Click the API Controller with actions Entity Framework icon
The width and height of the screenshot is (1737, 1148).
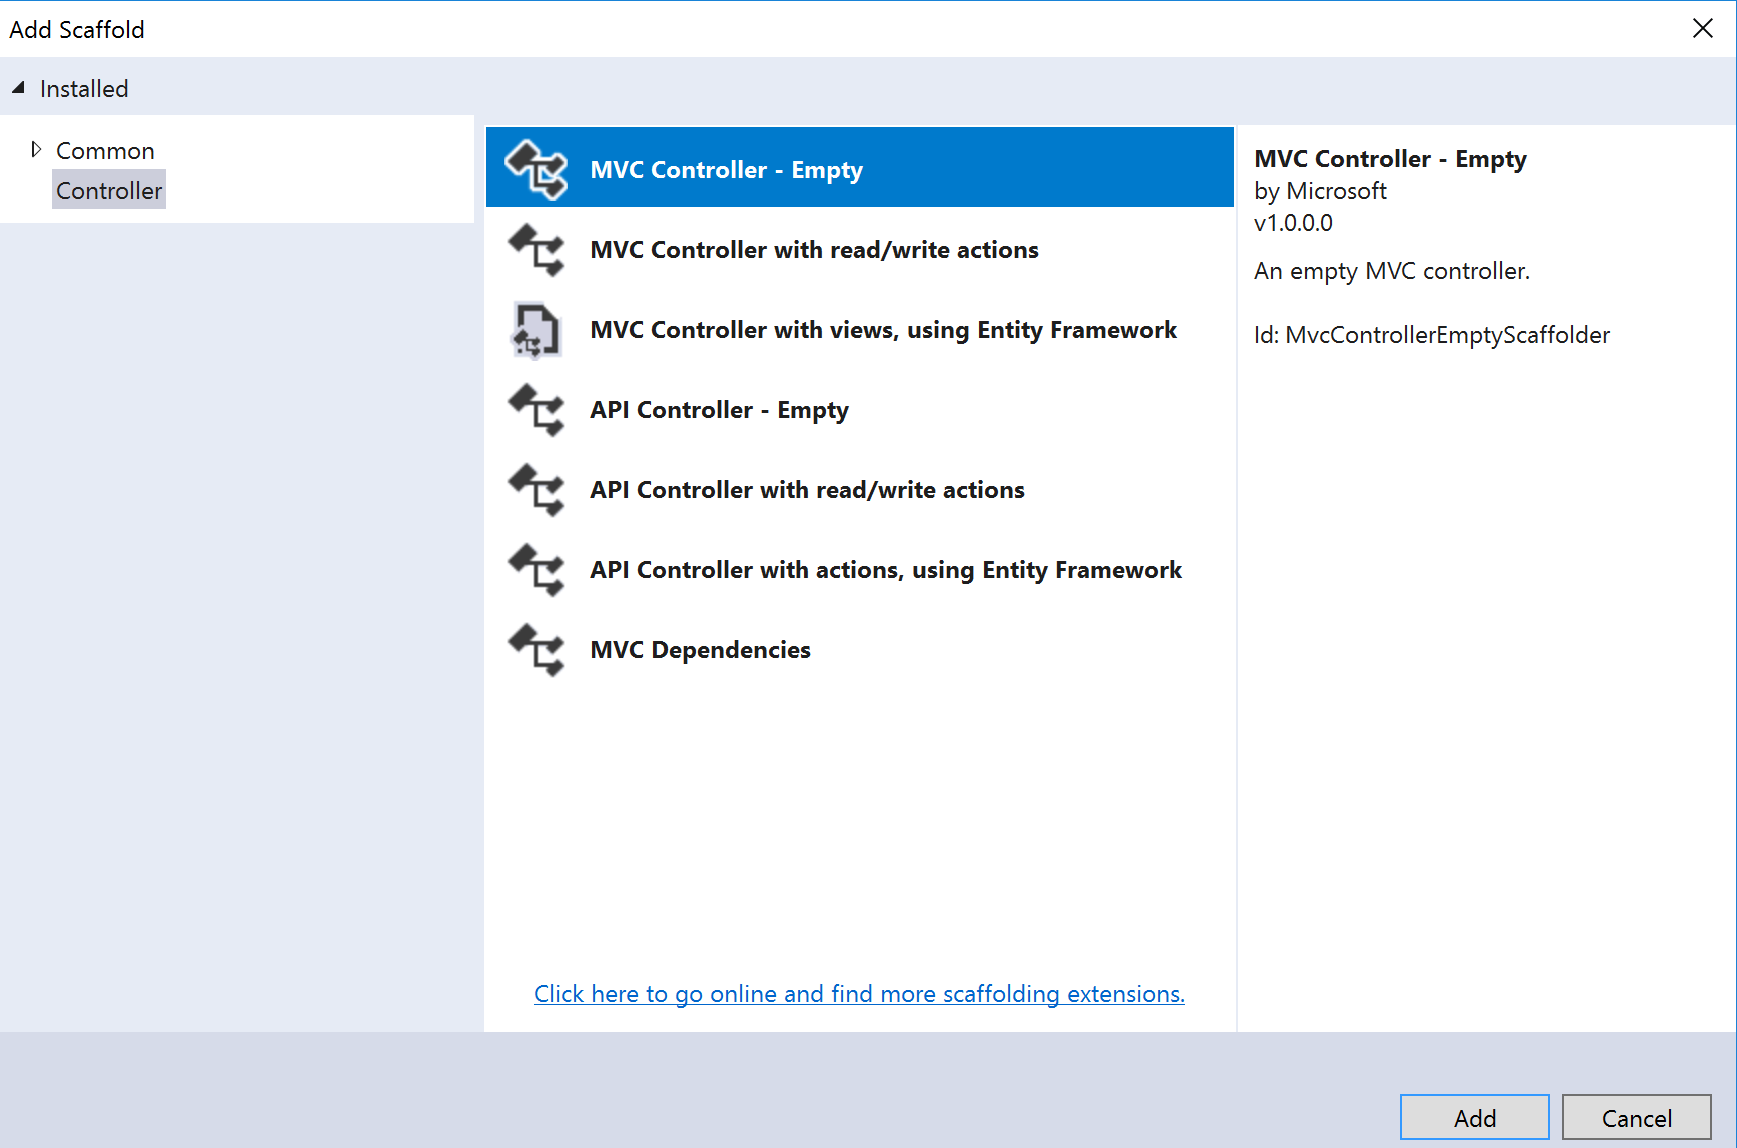pos(536,570)
